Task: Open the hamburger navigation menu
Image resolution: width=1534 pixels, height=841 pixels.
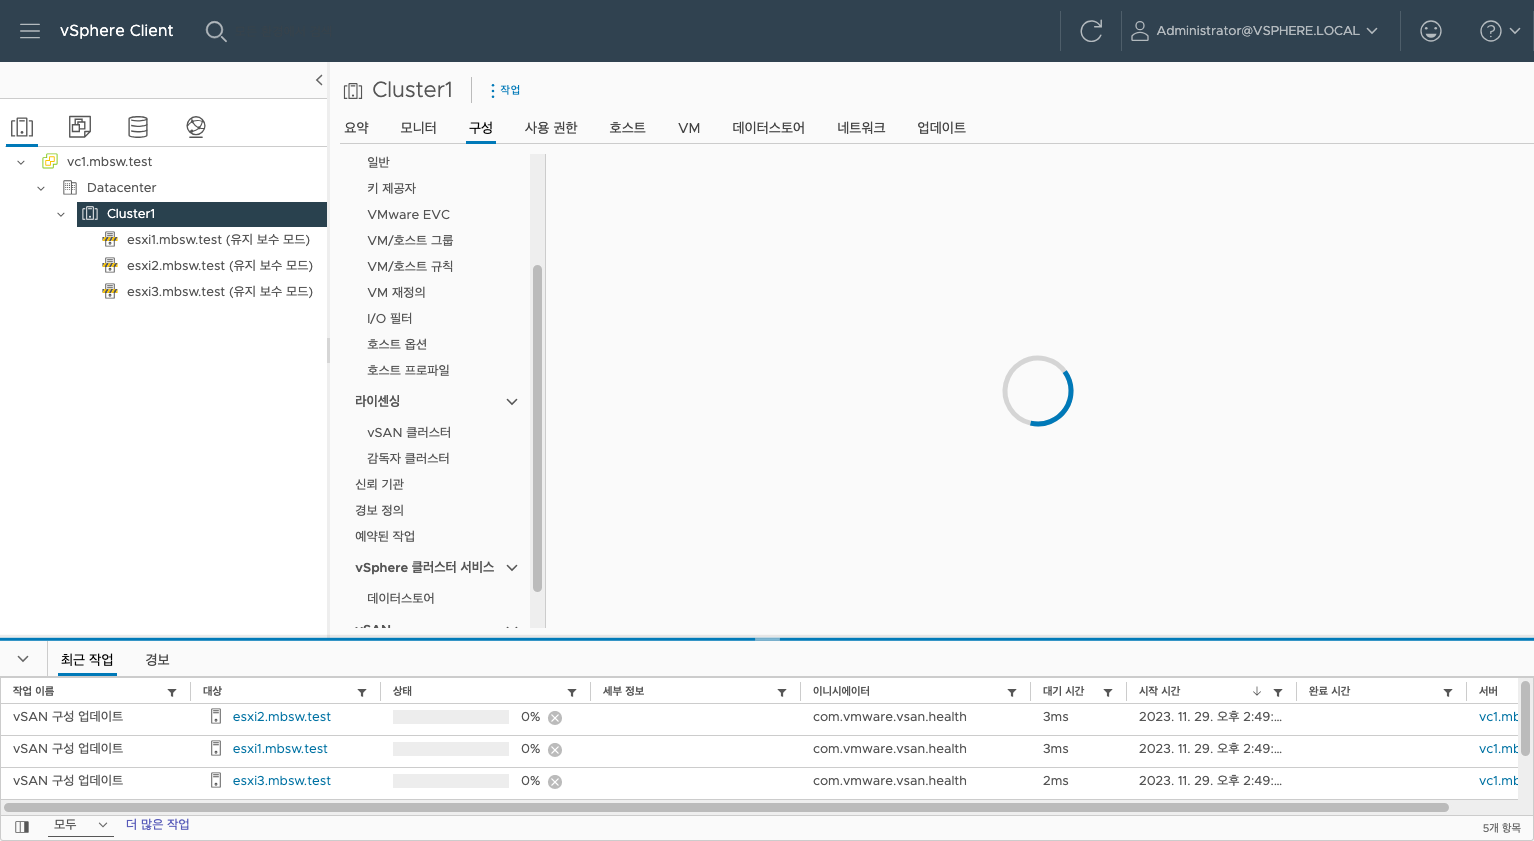Action: pyautogui.click(x=30, y=31)
